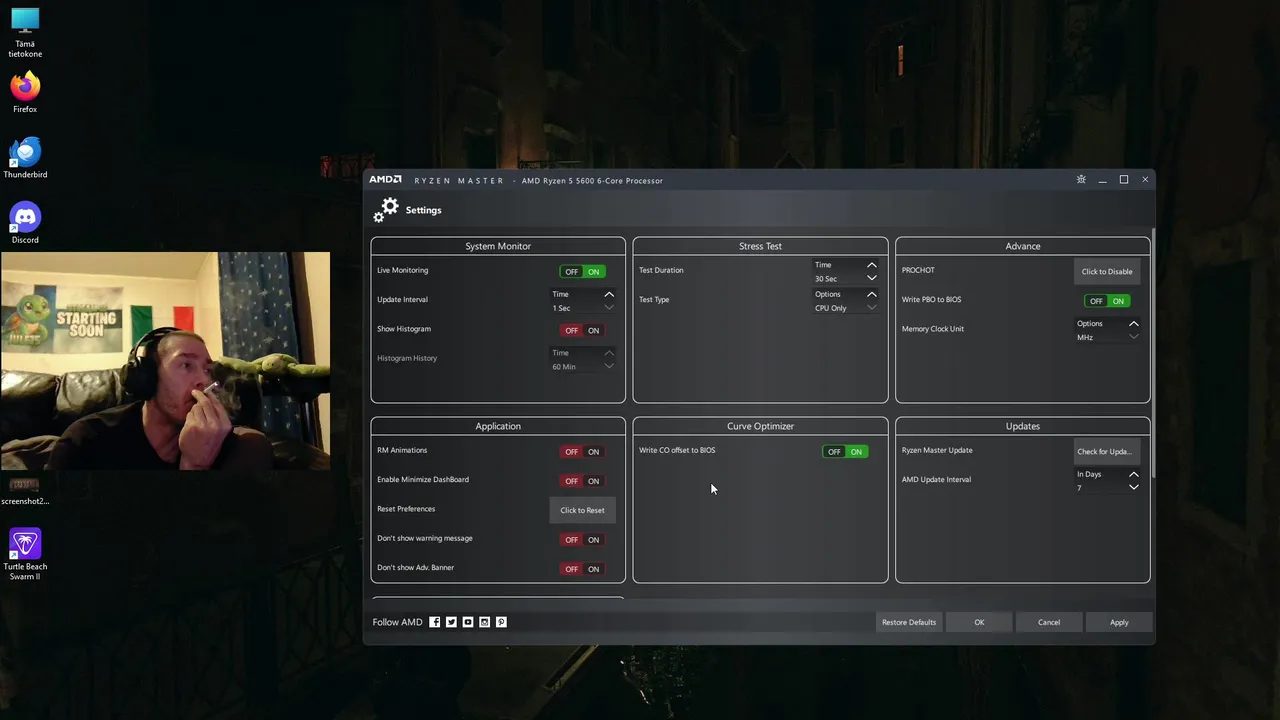This screenshot has width=1280, height=720.
Task: Click the Stress Test panel header
Action: [x=760, y=246]
